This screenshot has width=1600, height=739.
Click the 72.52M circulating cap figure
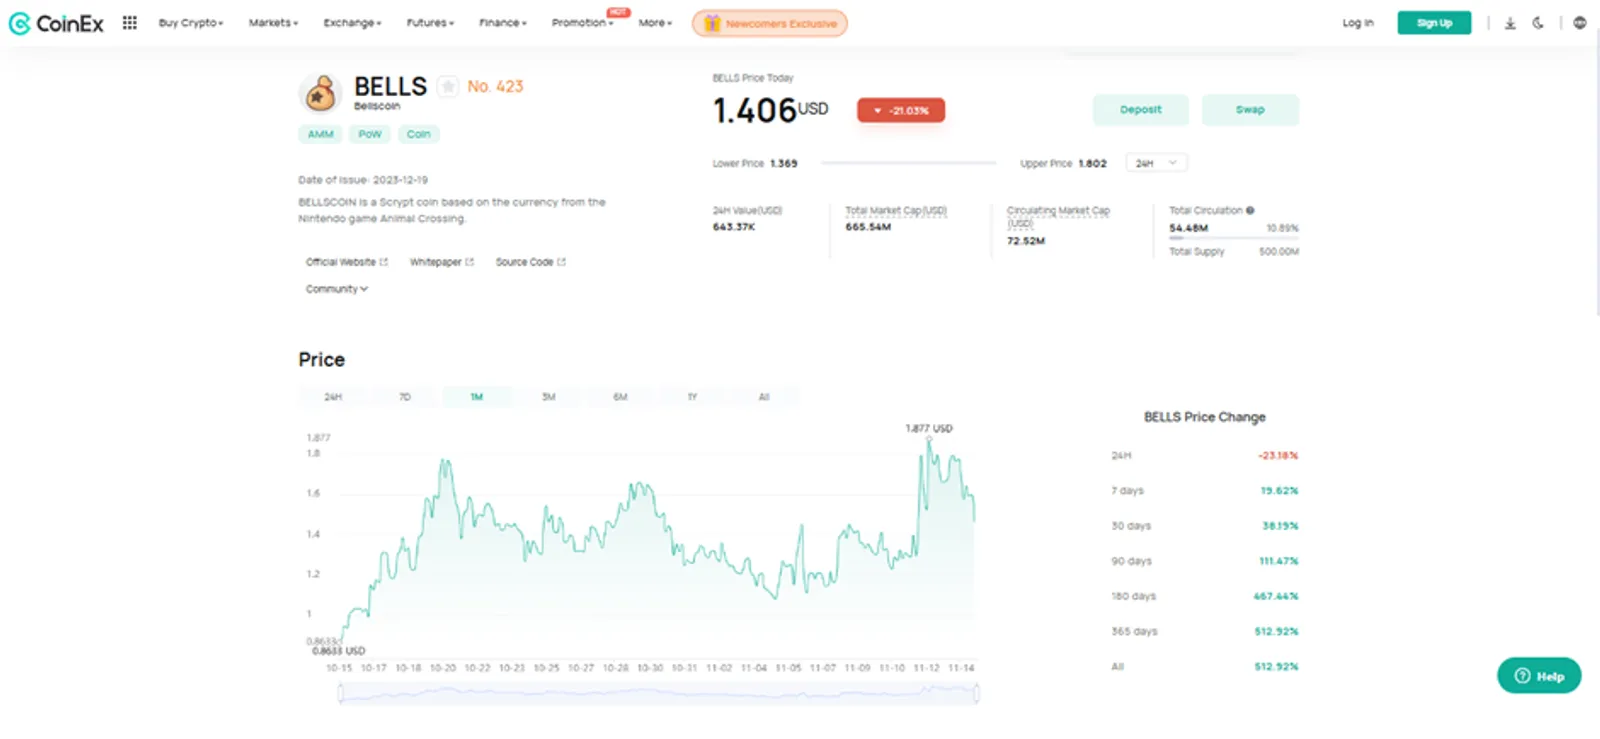[x=1026, y=241]
